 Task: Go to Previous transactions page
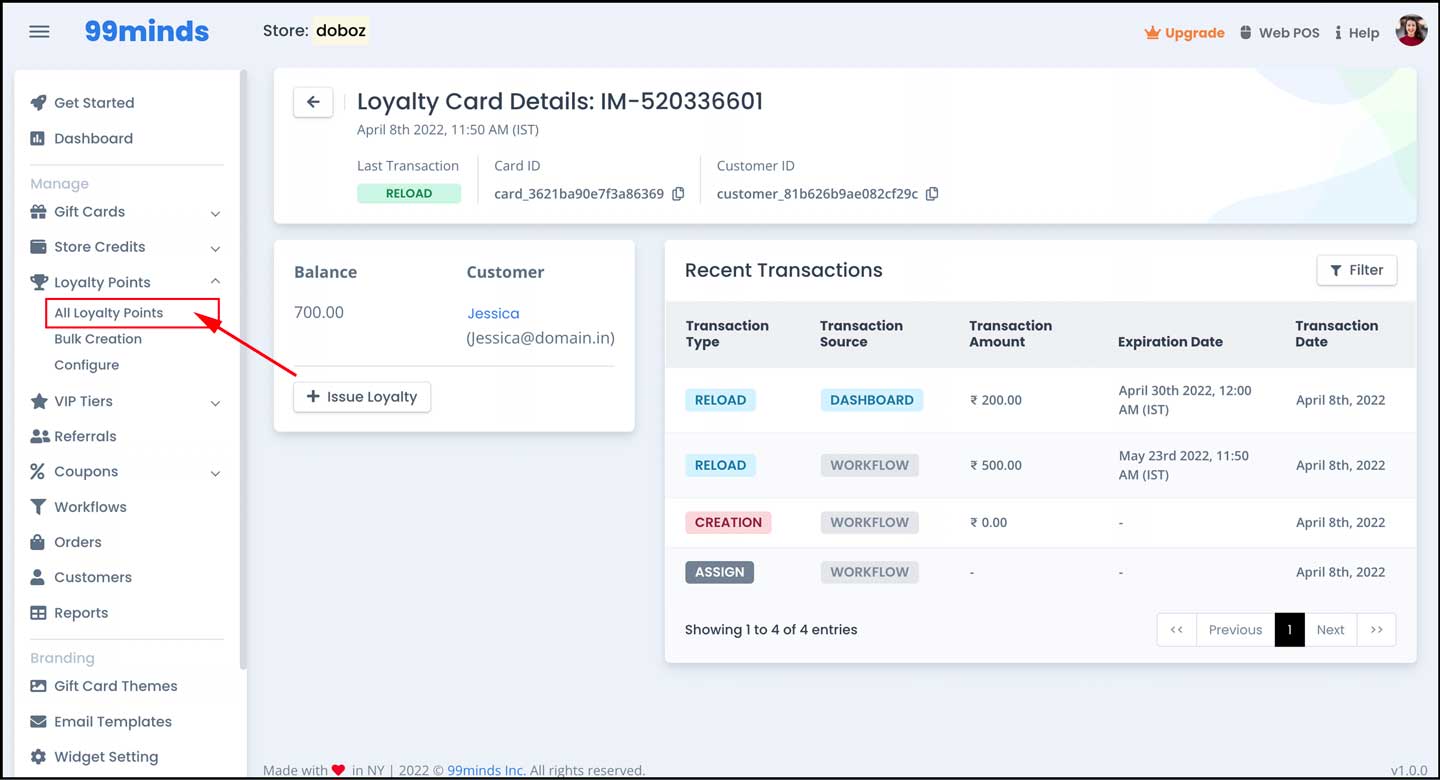1235,630
